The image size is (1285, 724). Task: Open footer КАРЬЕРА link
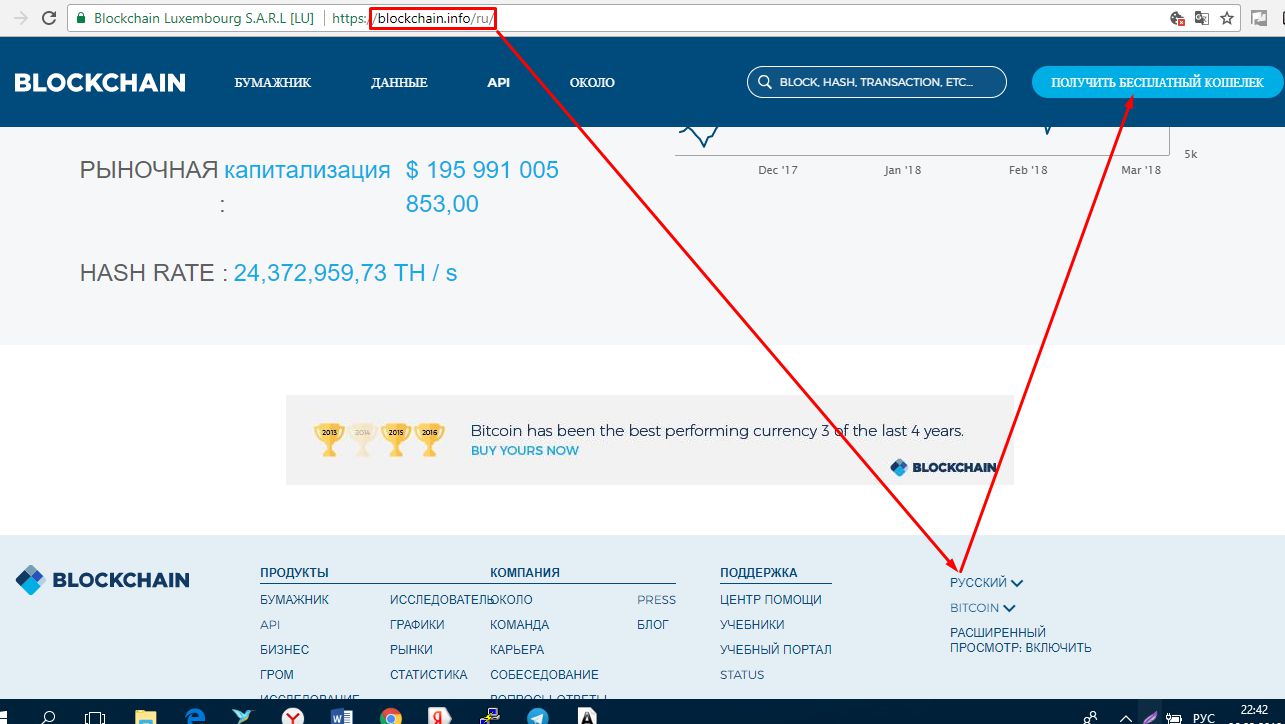[x=517, y=650]
